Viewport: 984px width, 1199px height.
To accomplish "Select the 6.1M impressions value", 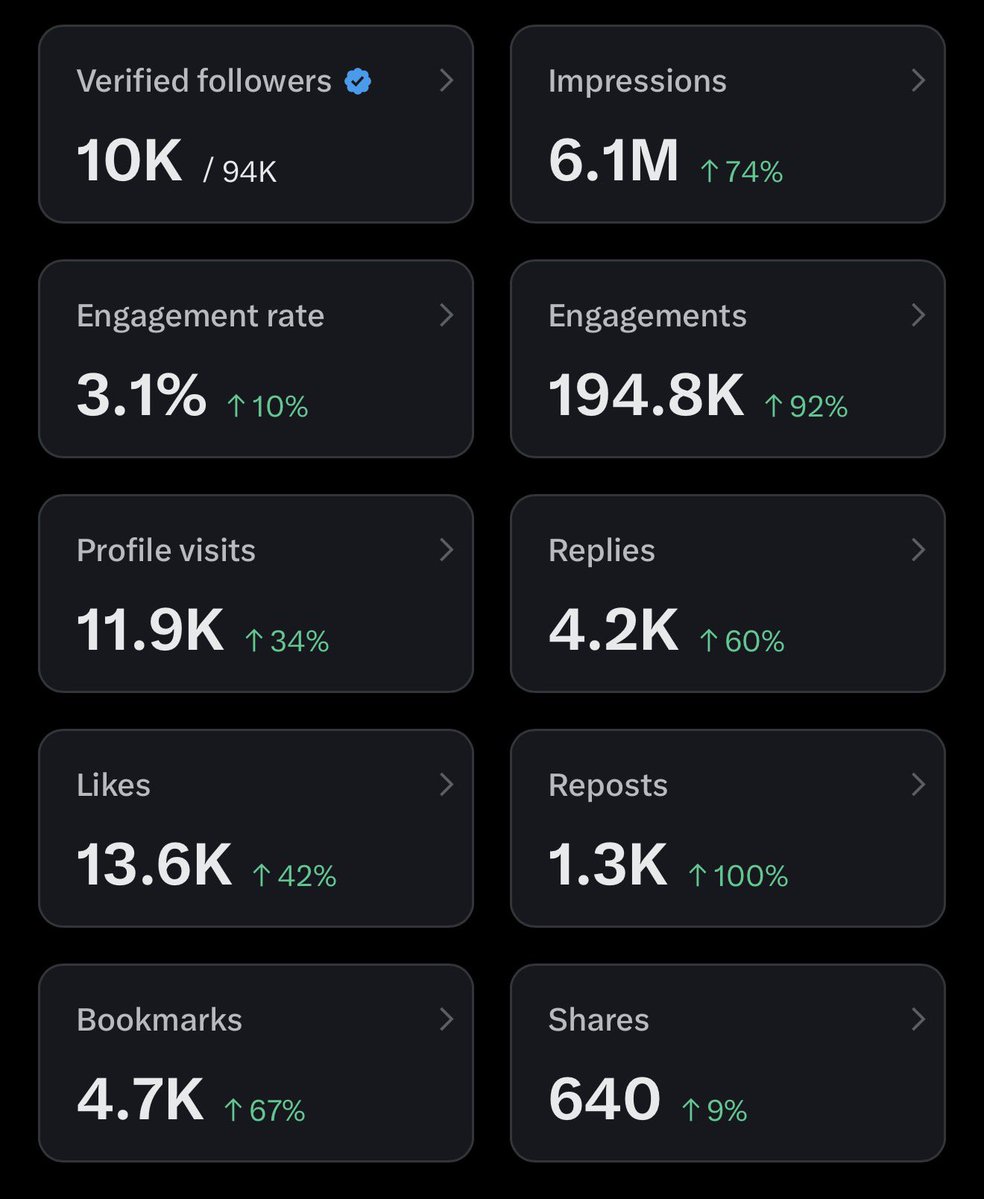I will pos(613,162).
